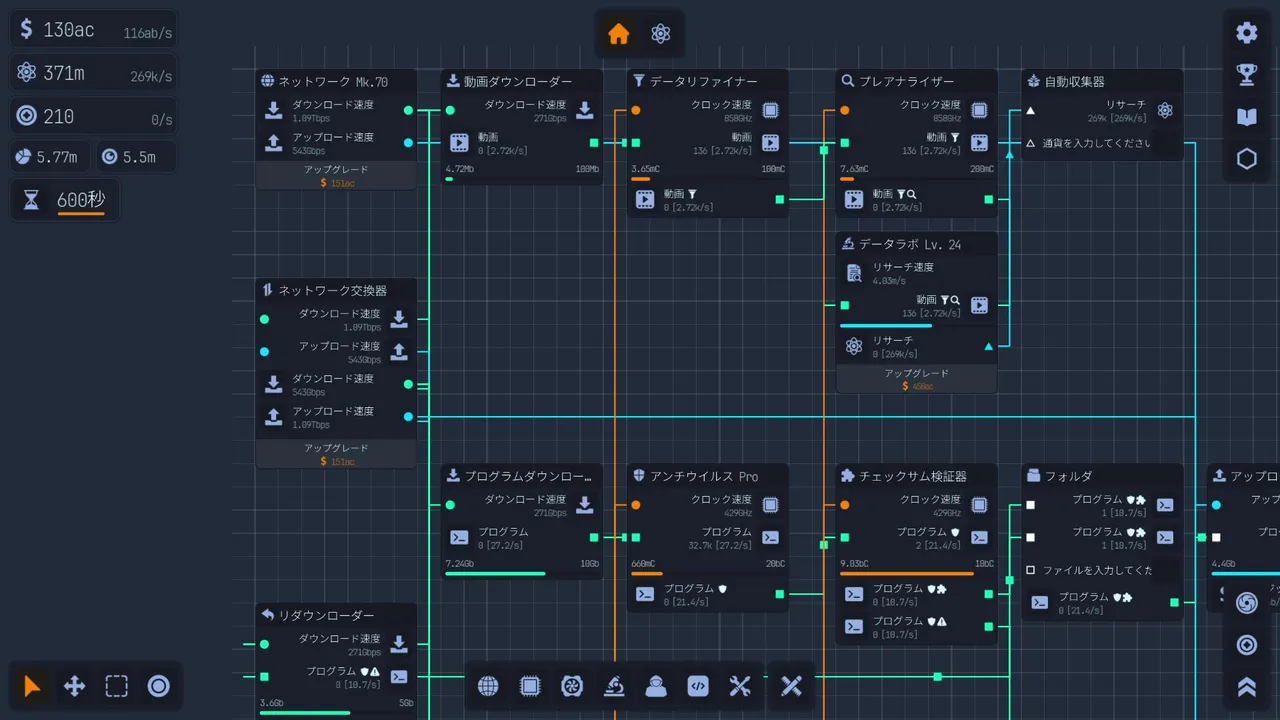Click the 5.5m stat chip

pos(137,157)
